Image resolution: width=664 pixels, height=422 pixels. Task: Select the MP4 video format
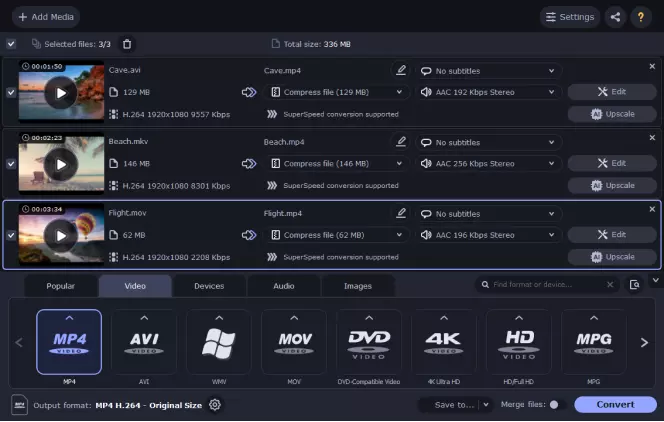coord(69,342)
